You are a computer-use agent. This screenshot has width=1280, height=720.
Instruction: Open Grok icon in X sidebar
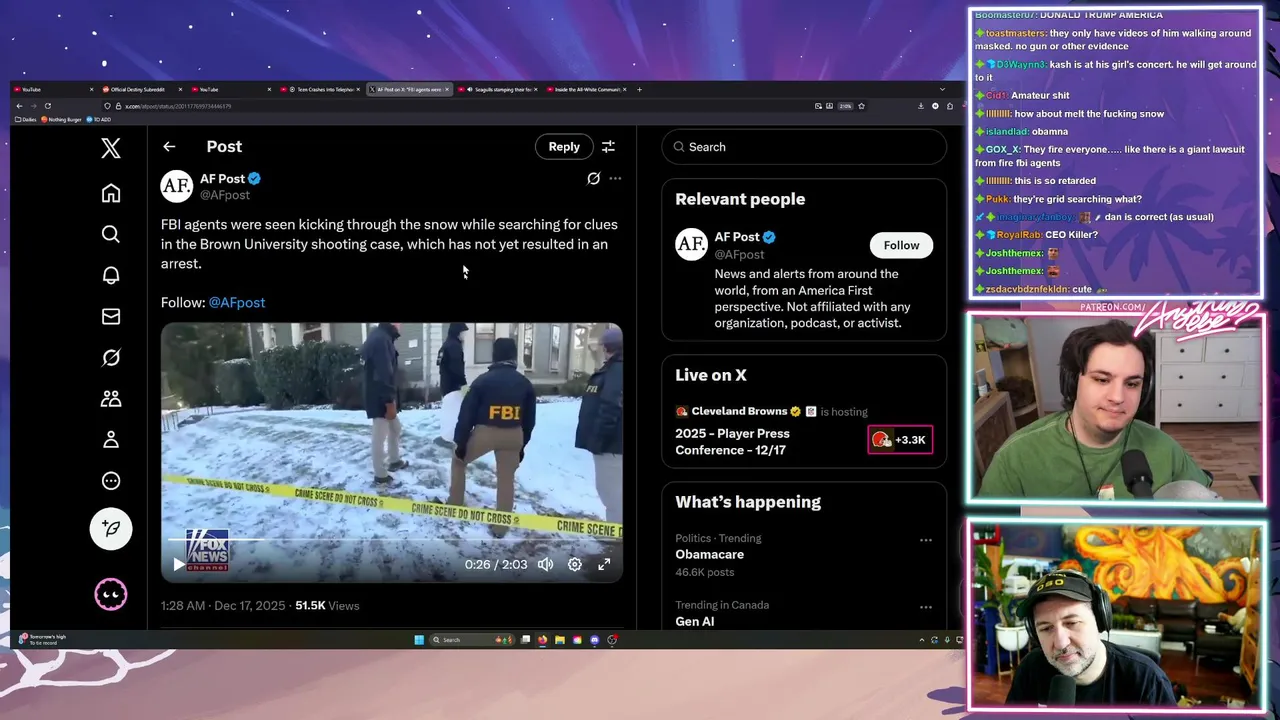(111, 357)
